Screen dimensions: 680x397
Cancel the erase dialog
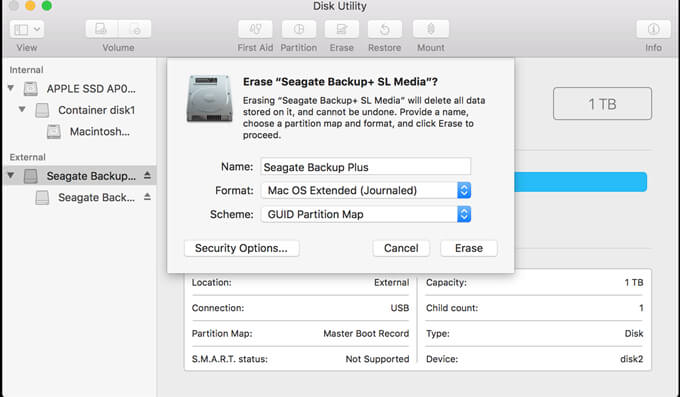(401, 248)
